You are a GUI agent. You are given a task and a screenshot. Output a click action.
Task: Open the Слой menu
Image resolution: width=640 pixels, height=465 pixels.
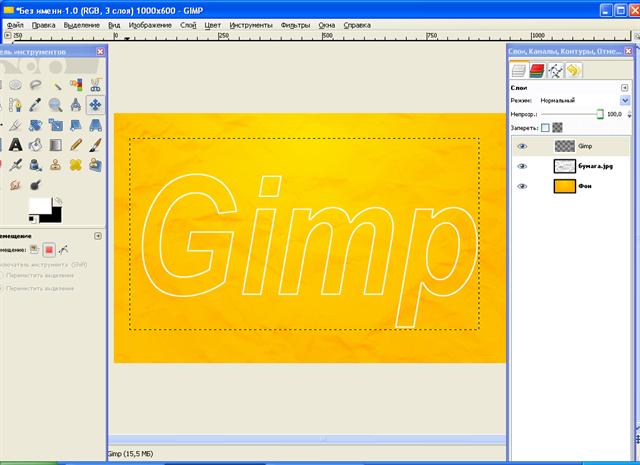pos(188,25)
